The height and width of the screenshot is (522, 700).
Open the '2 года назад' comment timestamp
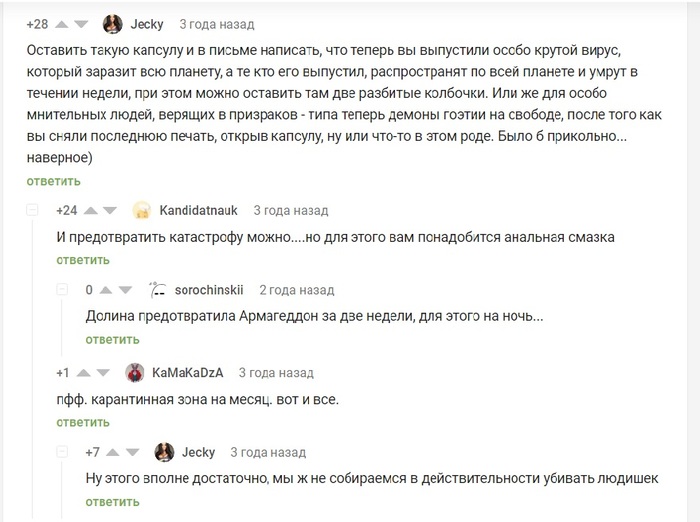pos(296,290)
